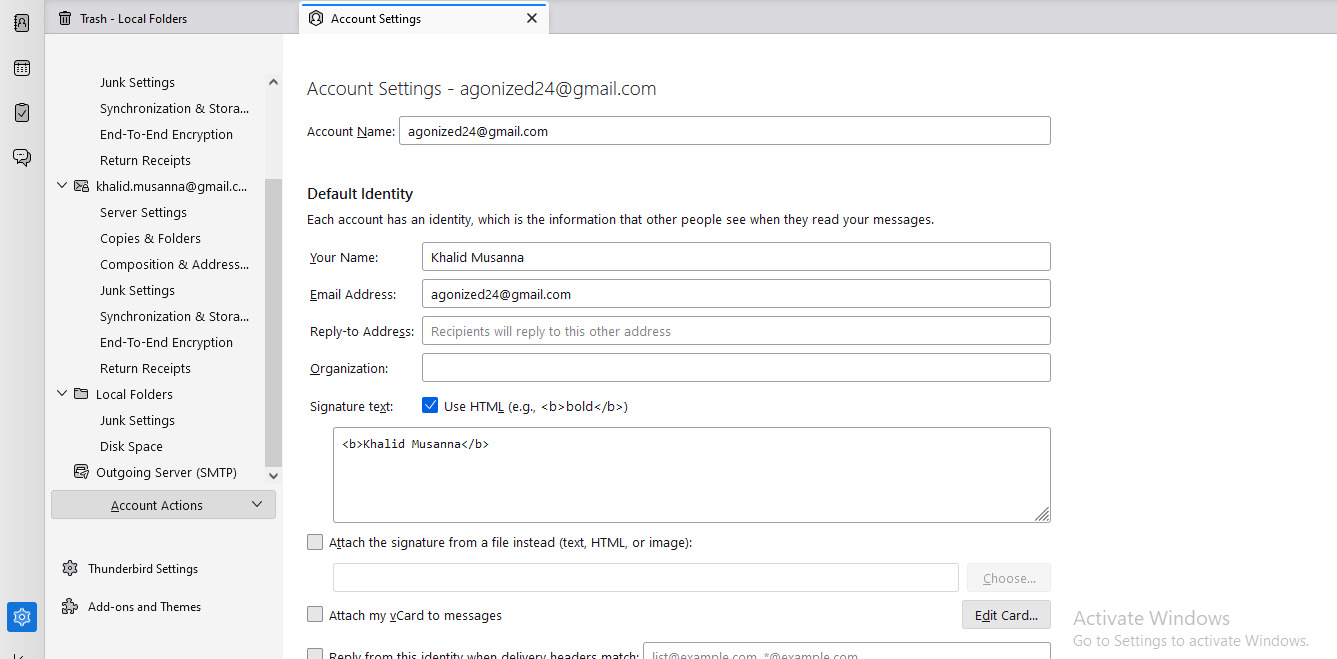Click the mail account icon beside khalid.musanna@gmail.c...
The height and width of the screenshot is (659, 1337).
coord(81,186)
